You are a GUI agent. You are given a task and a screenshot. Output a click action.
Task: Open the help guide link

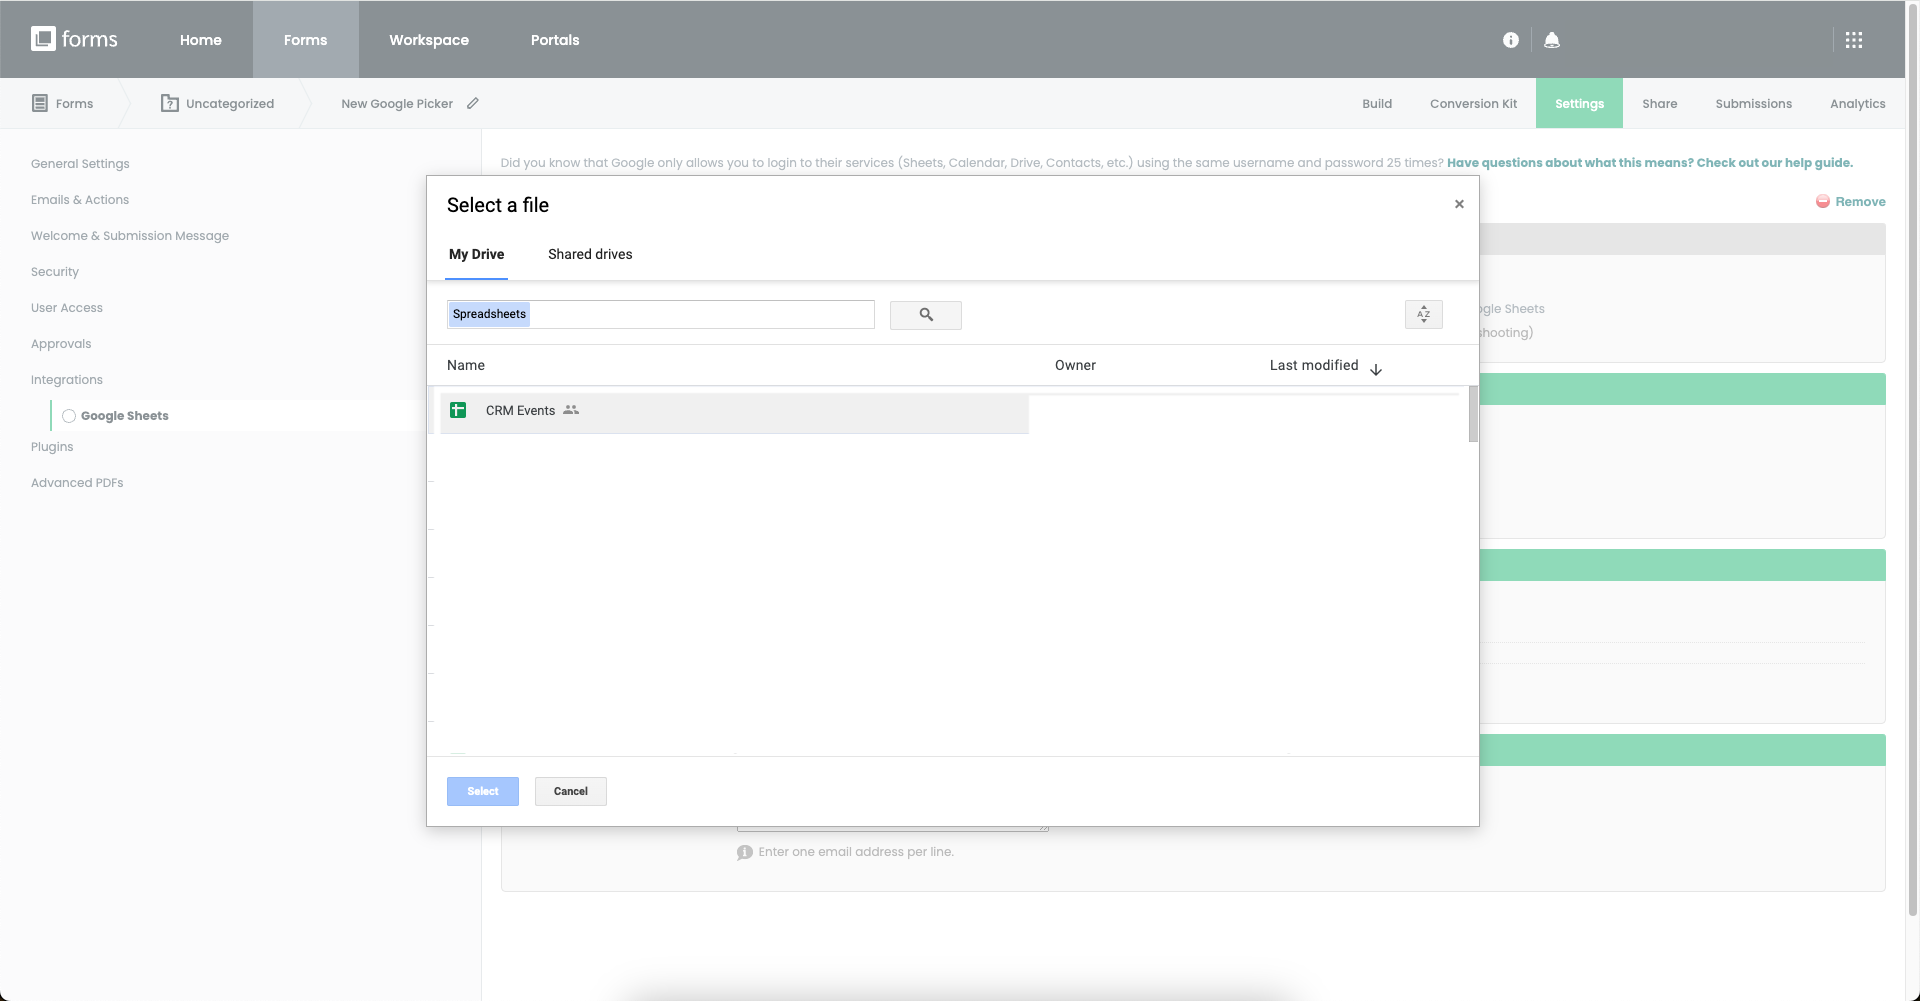point(1650,162)
